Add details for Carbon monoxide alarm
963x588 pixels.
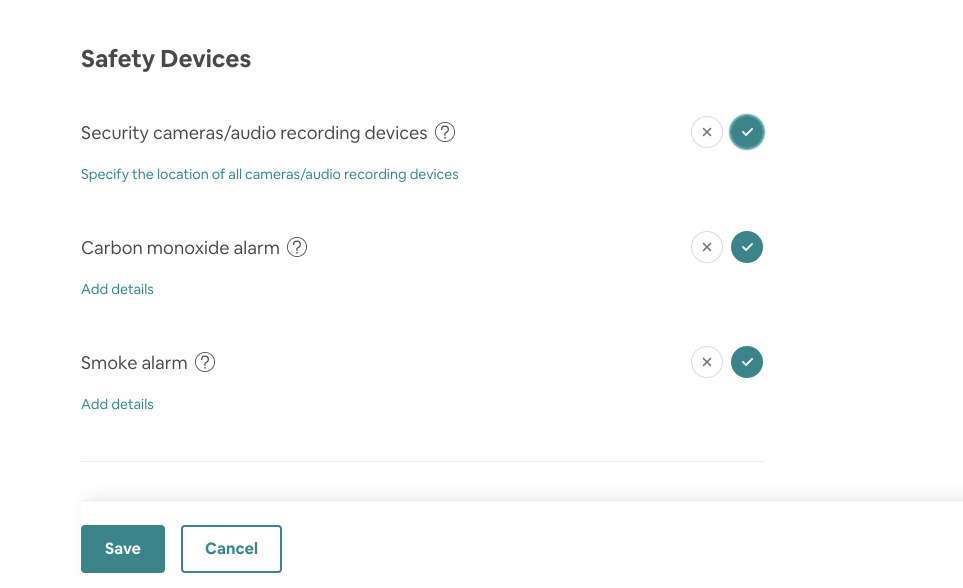point(117,289)
